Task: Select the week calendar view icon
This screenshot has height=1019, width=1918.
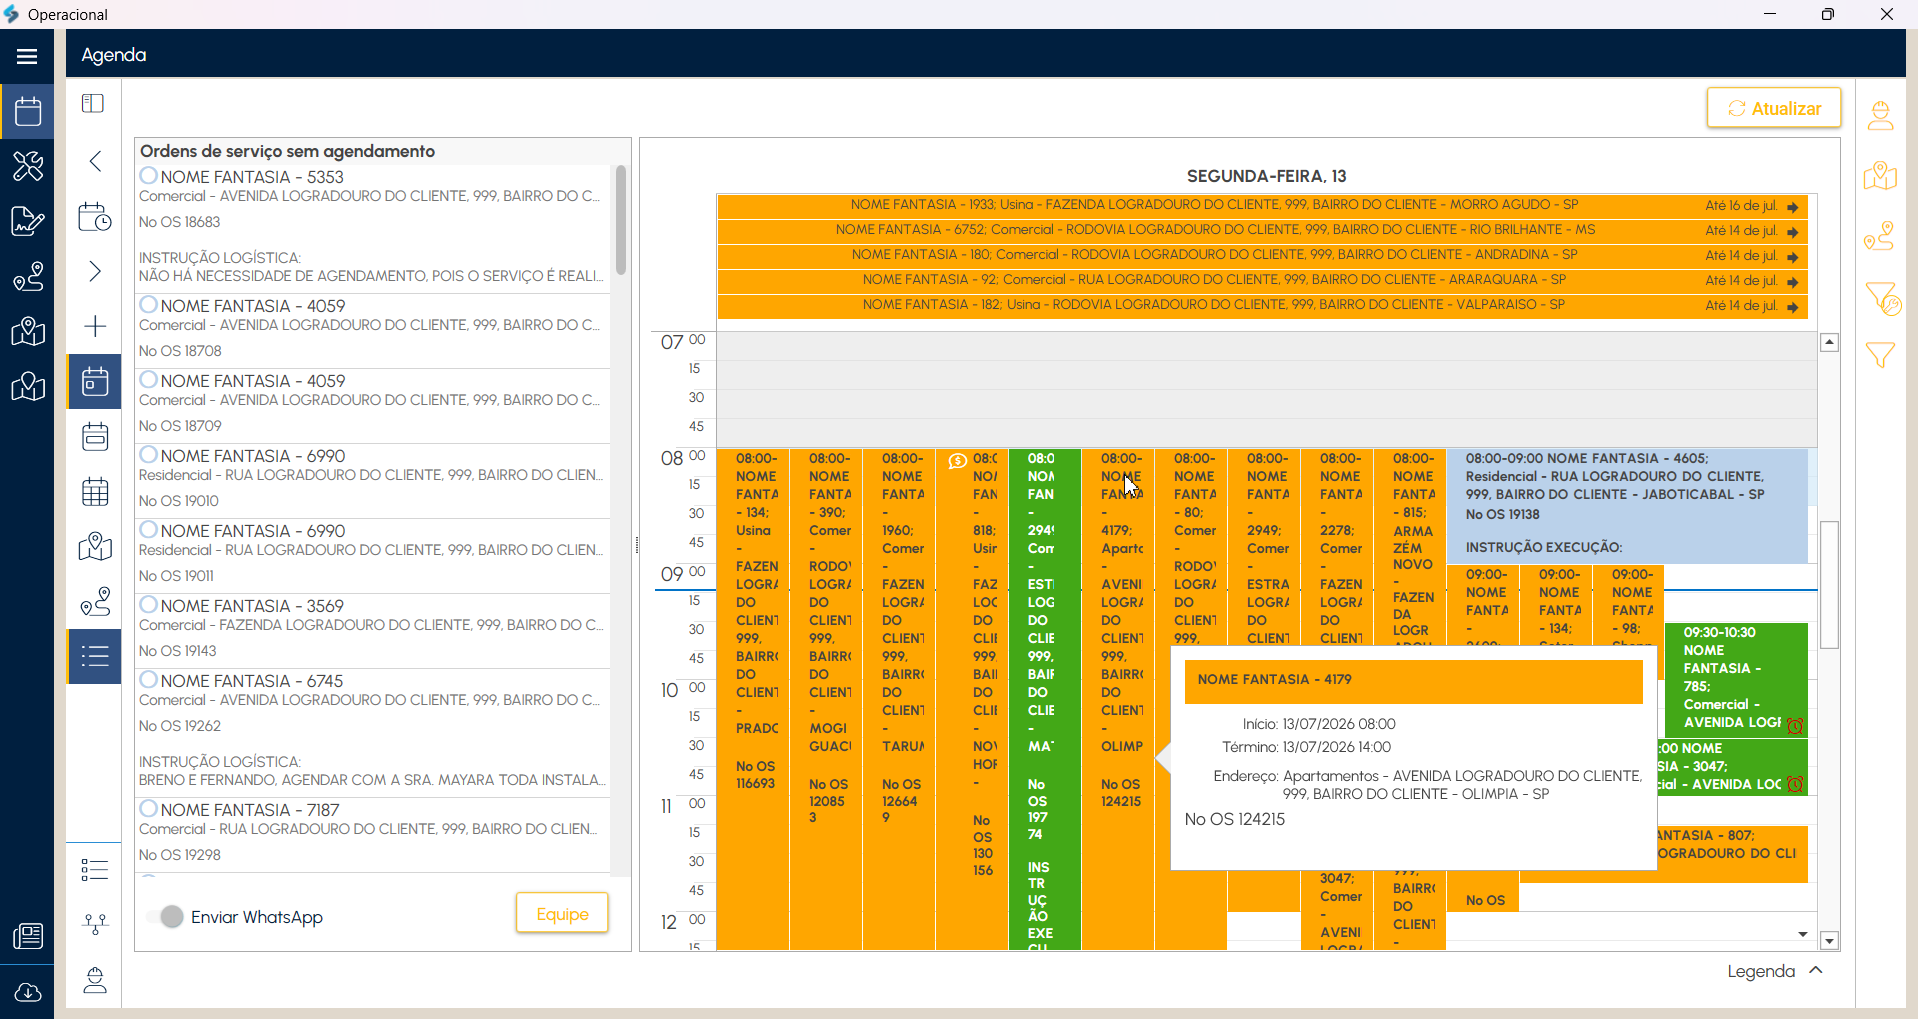Action: tap(95, 436)
